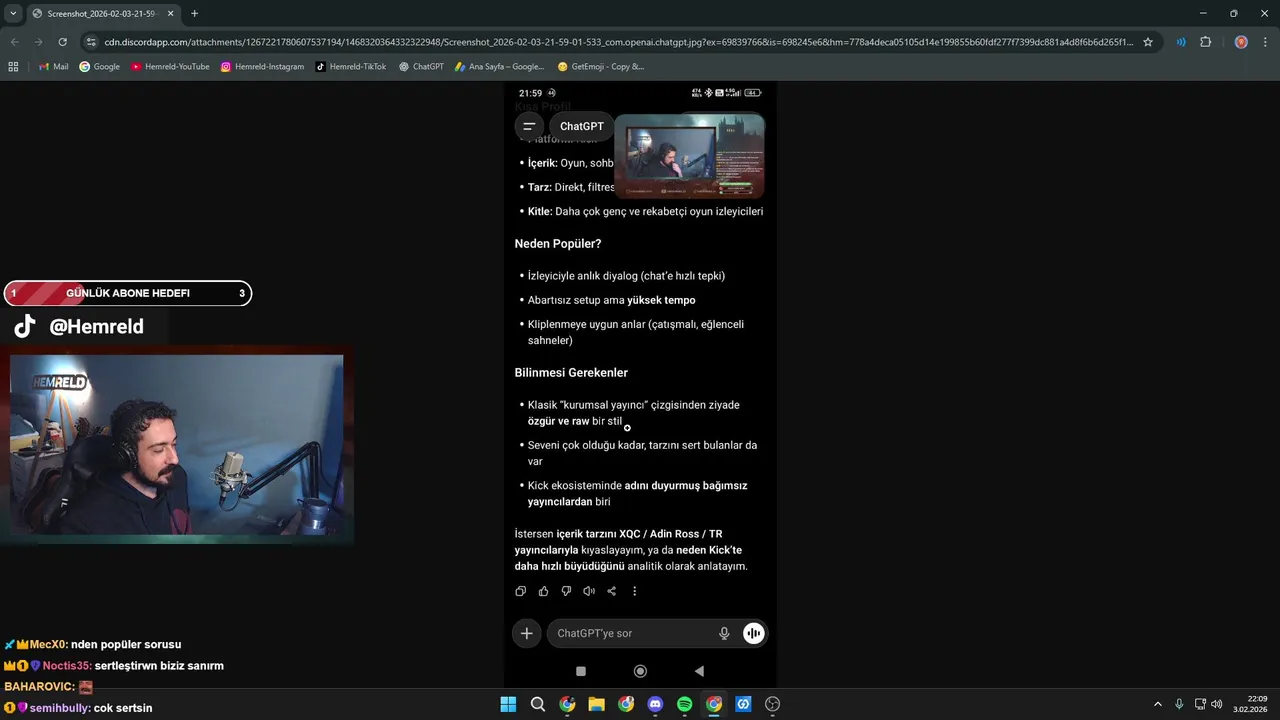Image resolution: width=1280 pixels, height=720 pixels.
Task: Start dictation with the microphone in message box
Action: pyautogui.click(x=724, y=633)
